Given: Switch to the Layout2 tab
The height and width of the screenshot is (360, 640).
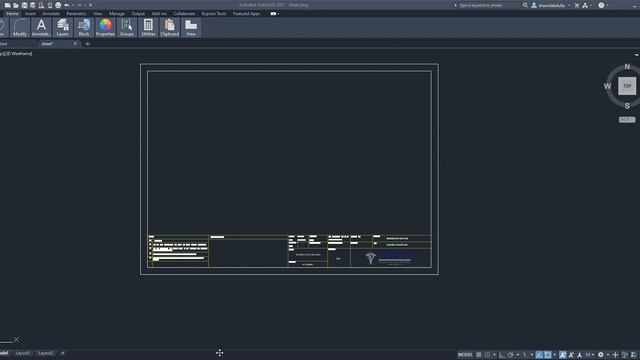Looking at the screenshot, I should (45, 353).
